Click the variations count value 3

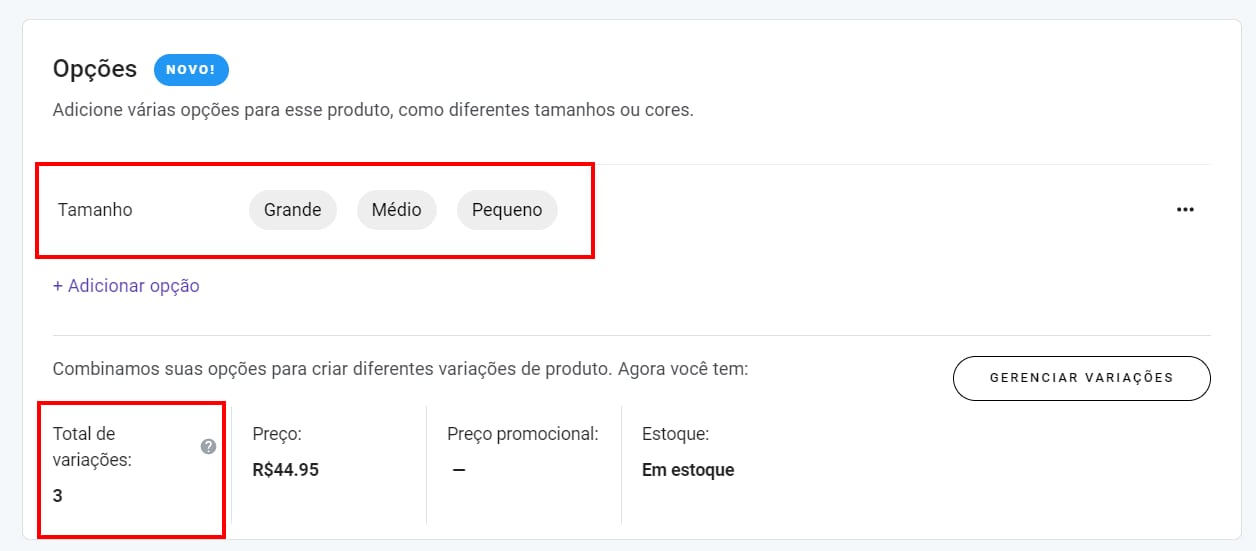tap(58, 495)
